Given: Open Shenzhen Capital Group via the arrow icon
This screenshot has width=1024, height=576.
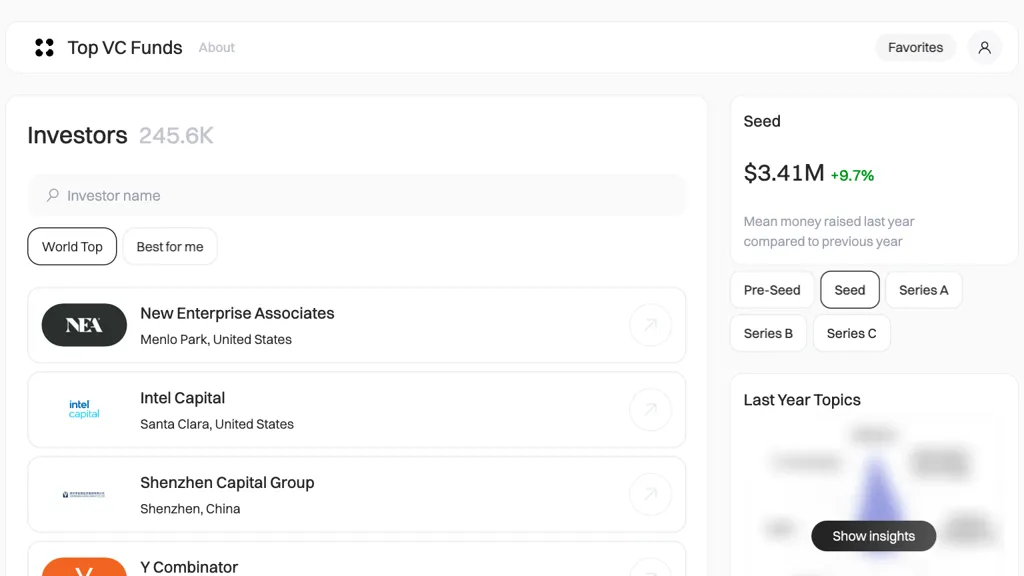Looking at the screenshot, I should [x=651, y=494].
